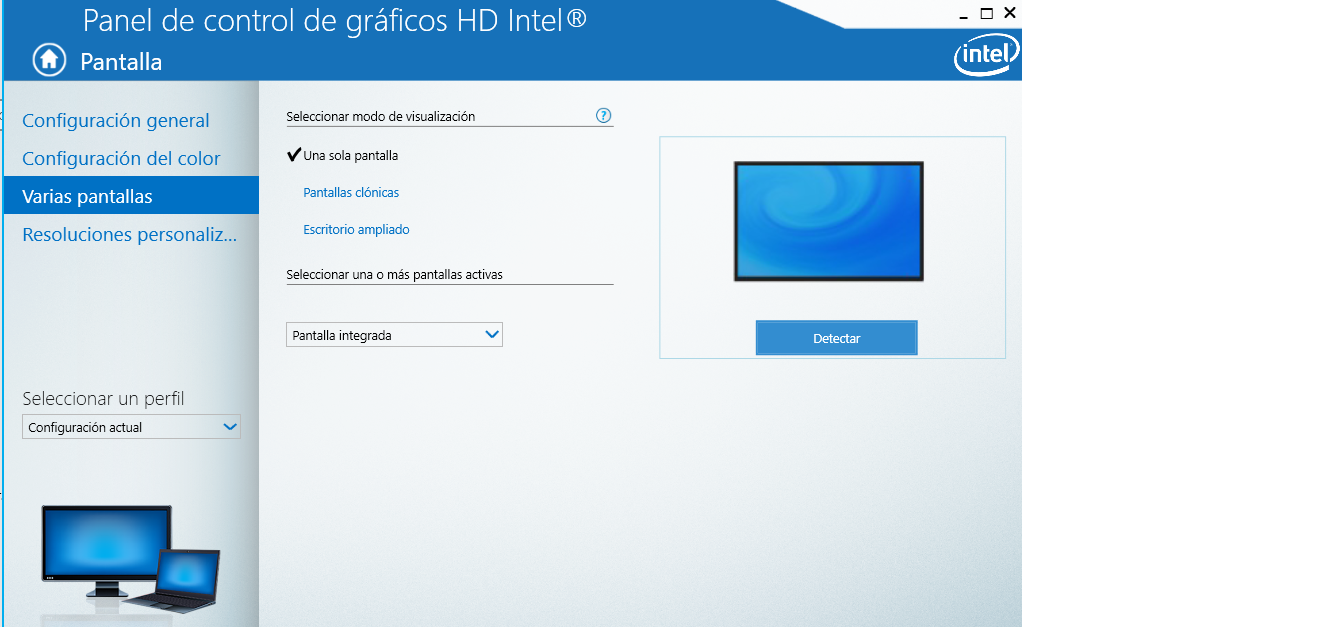Screen dimensions: 1340x627
Task: Click the monitor preview thumbnail
Action: click(828, 221)
